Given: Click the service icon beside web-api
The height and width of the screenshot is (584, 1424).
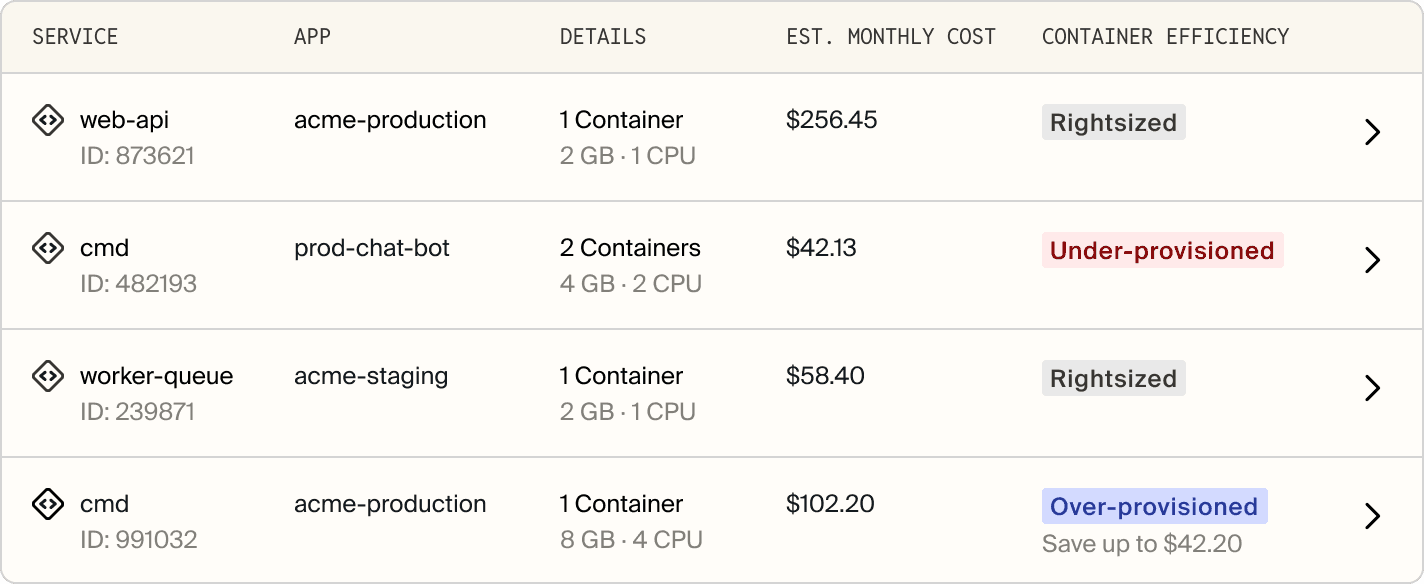Looking at the screenshot, I should point(47,121).
